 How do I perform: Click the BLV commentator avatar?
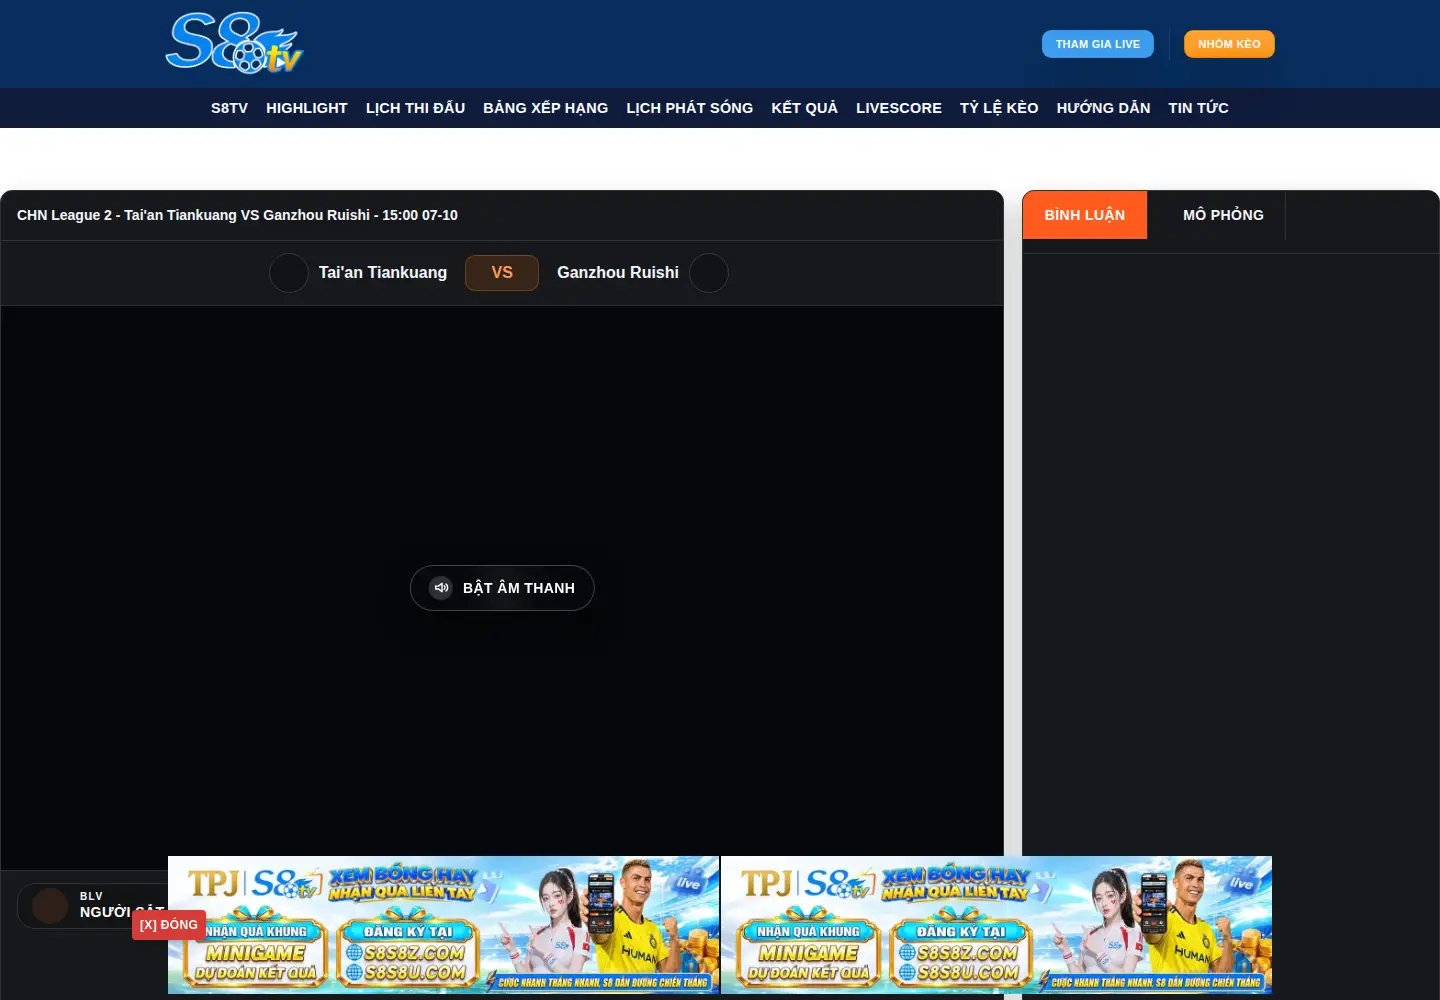tap(50, 906)
